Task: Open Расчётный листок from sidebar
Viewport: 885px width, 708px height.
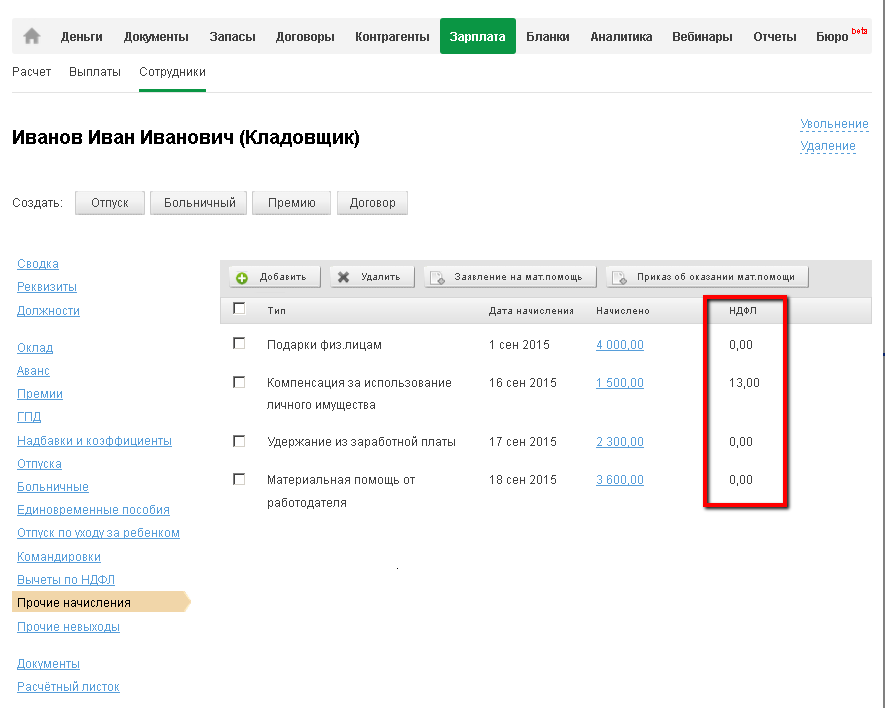Action: point(68,687)
